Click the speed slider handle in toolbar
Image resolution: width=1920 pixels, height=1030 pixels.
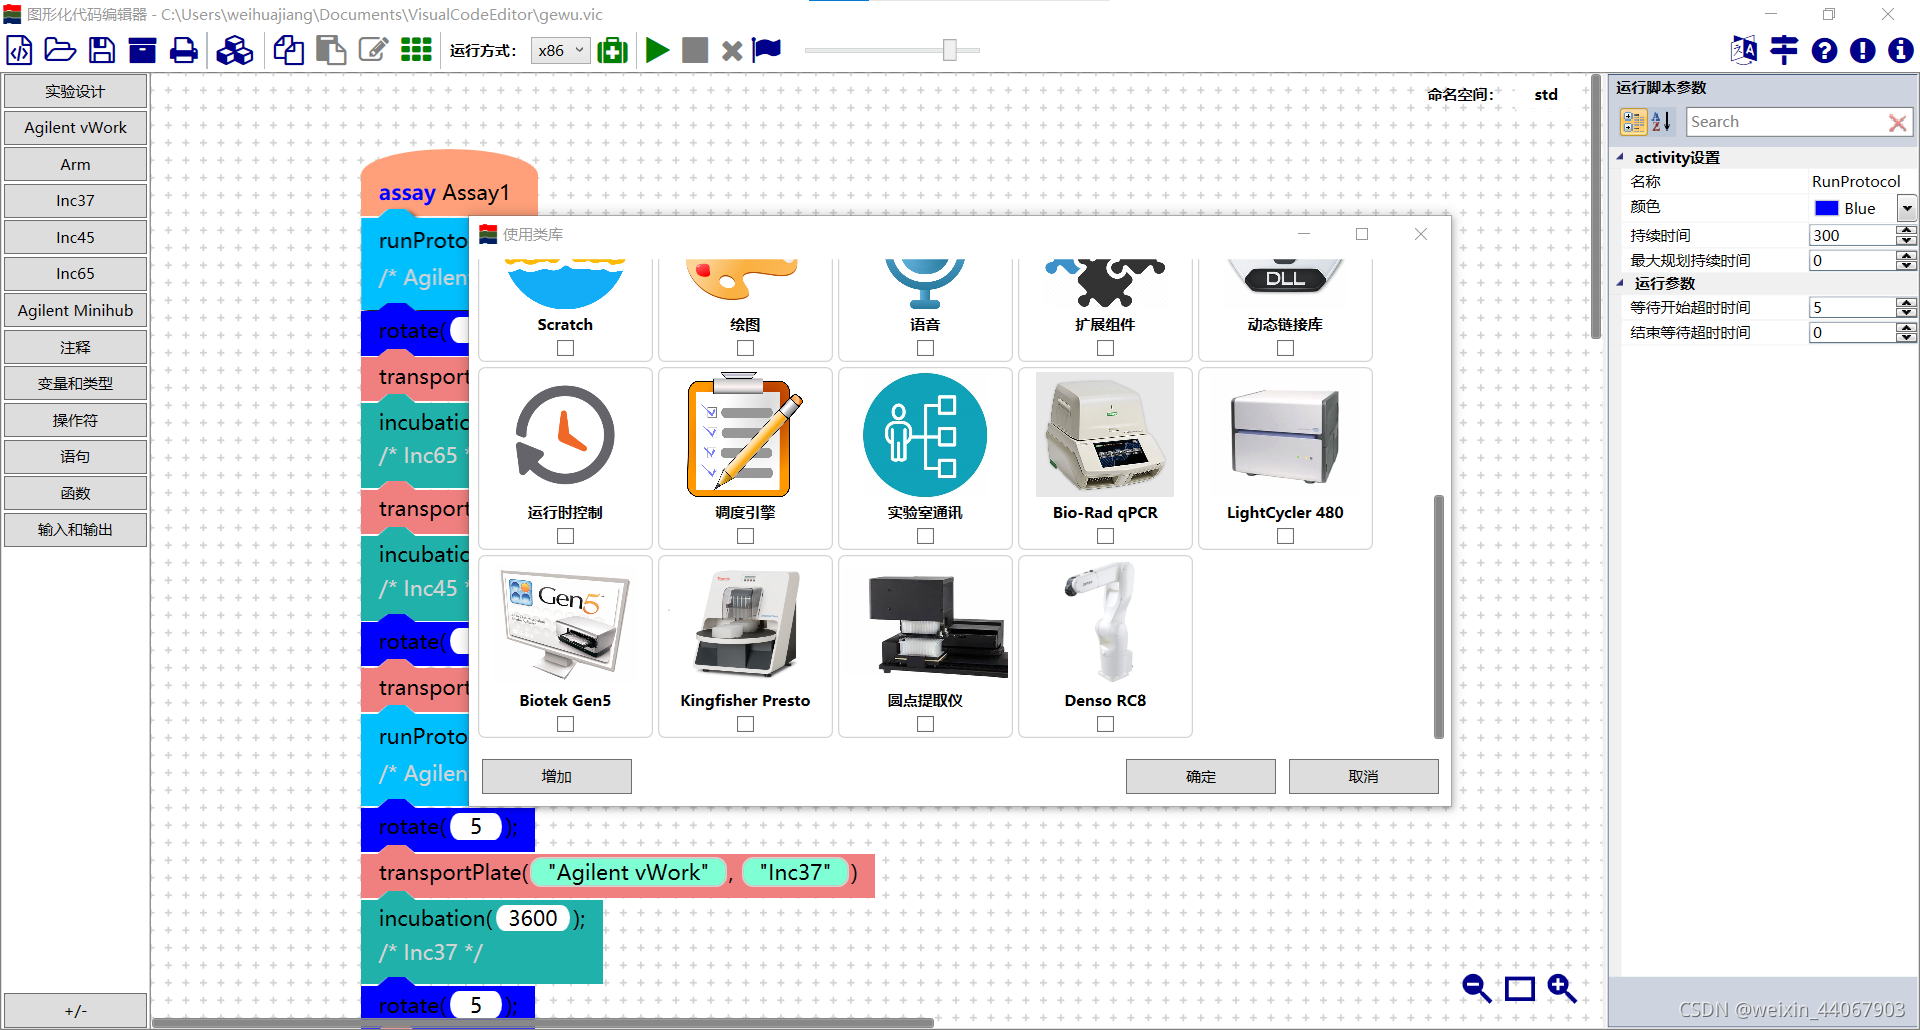(950, 50)
